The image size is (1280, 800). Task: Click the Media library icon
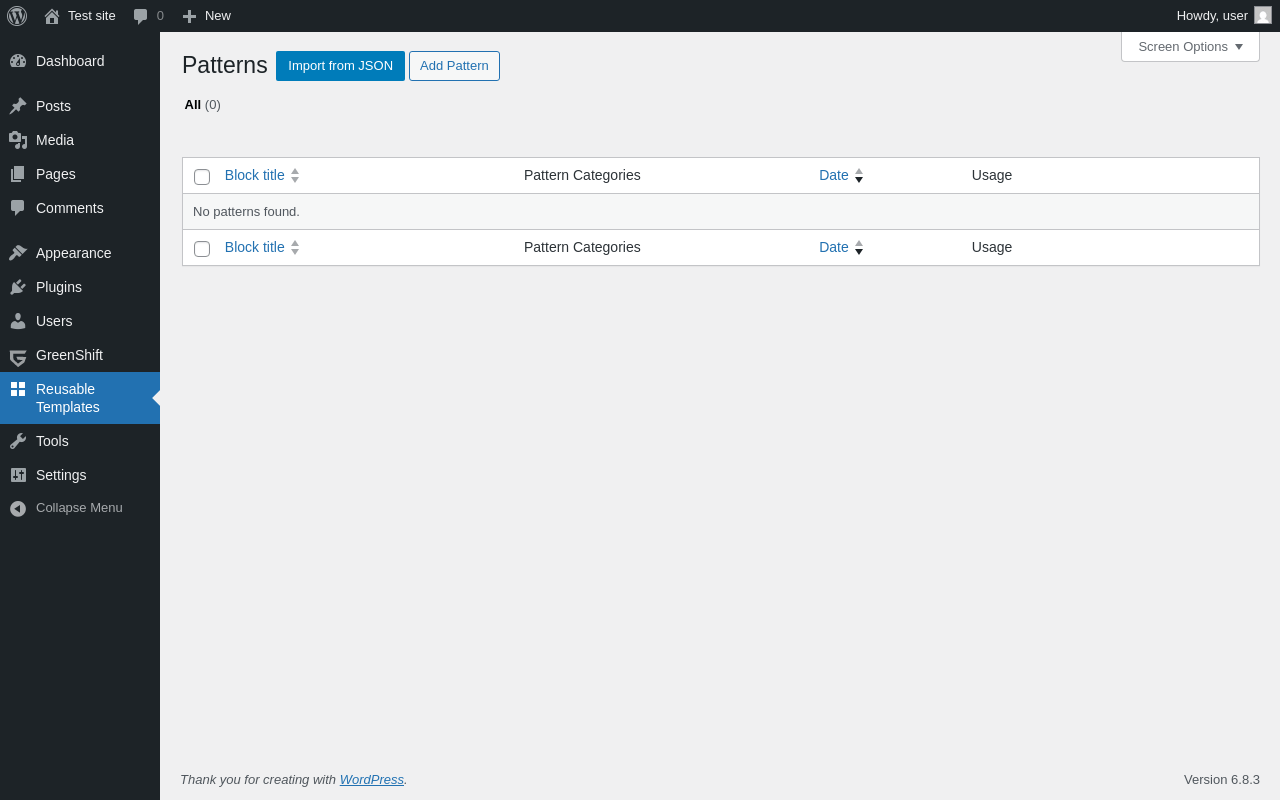point(18,140)
